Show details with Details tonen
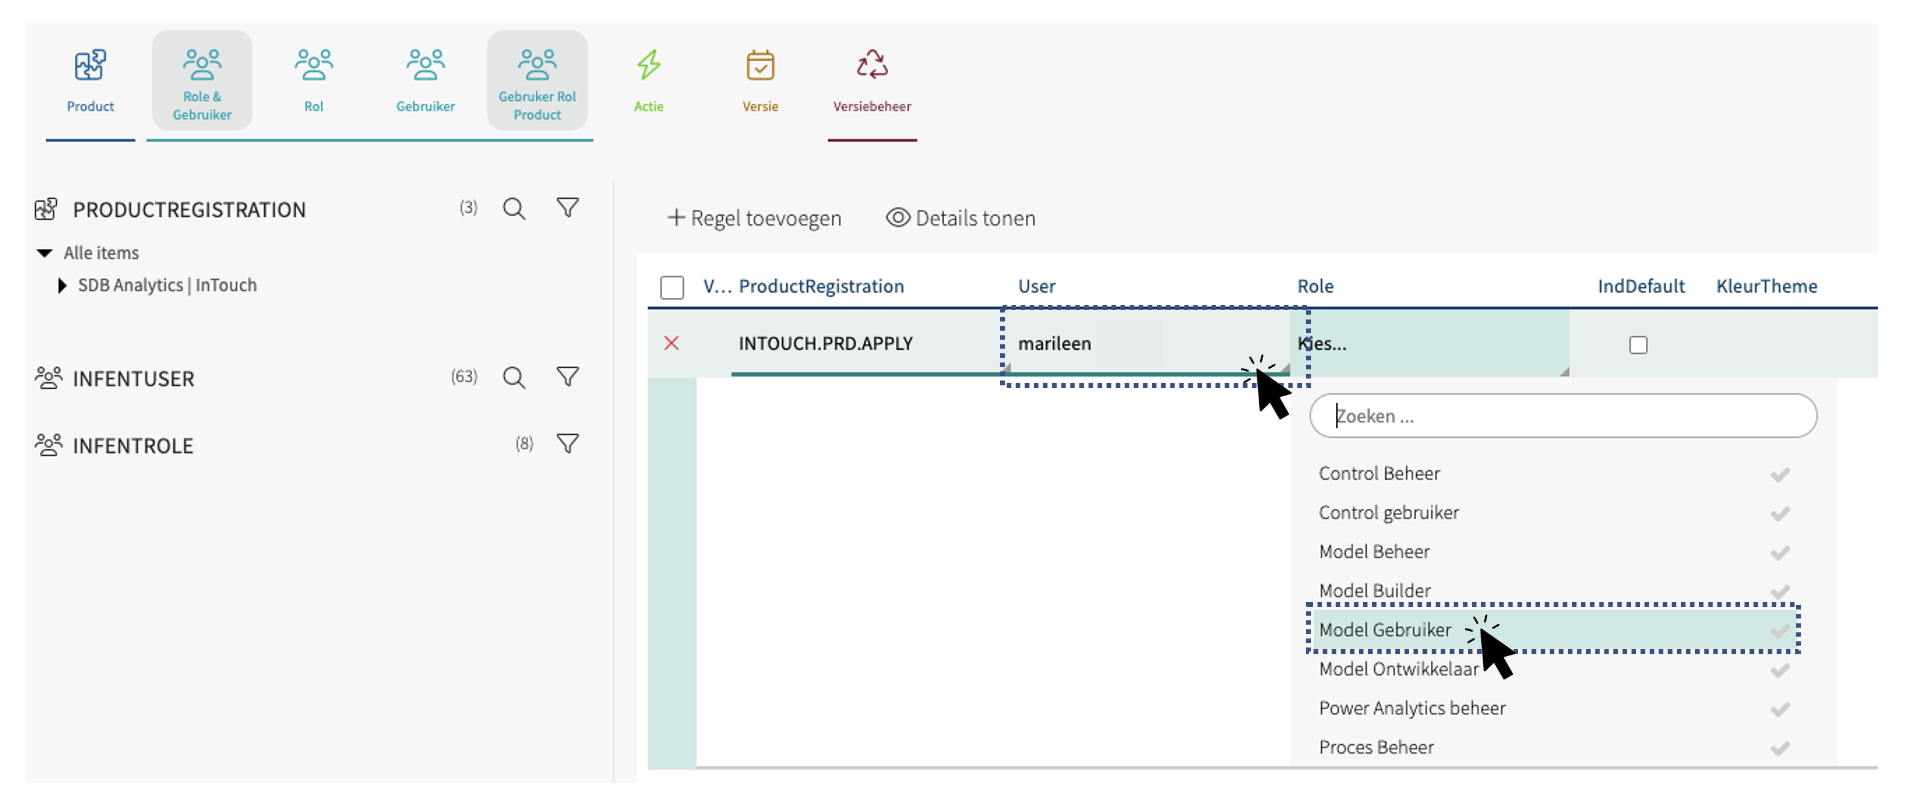Screen dimensions: 1920x798 click(x=961, y=218)
